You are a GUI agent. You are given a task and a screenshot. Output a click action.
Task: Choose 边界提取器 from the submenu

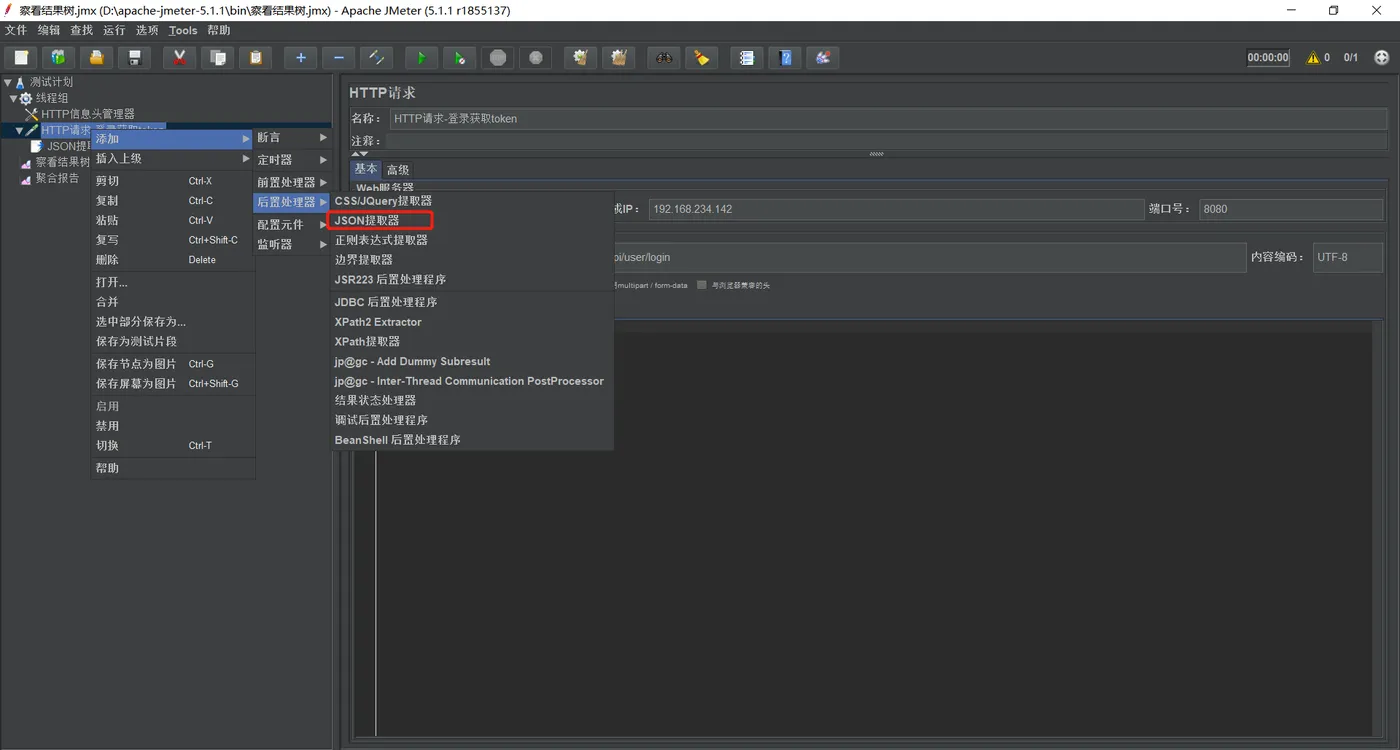click(x=363, y=260)
